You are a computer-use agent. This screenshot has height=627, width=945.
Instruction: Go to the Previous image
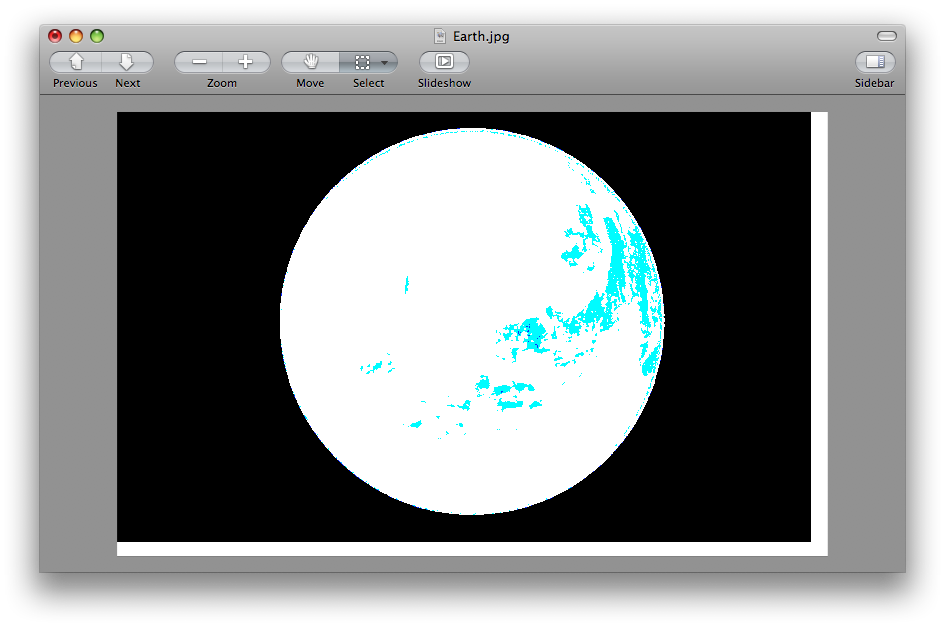[x=75, y=62]
